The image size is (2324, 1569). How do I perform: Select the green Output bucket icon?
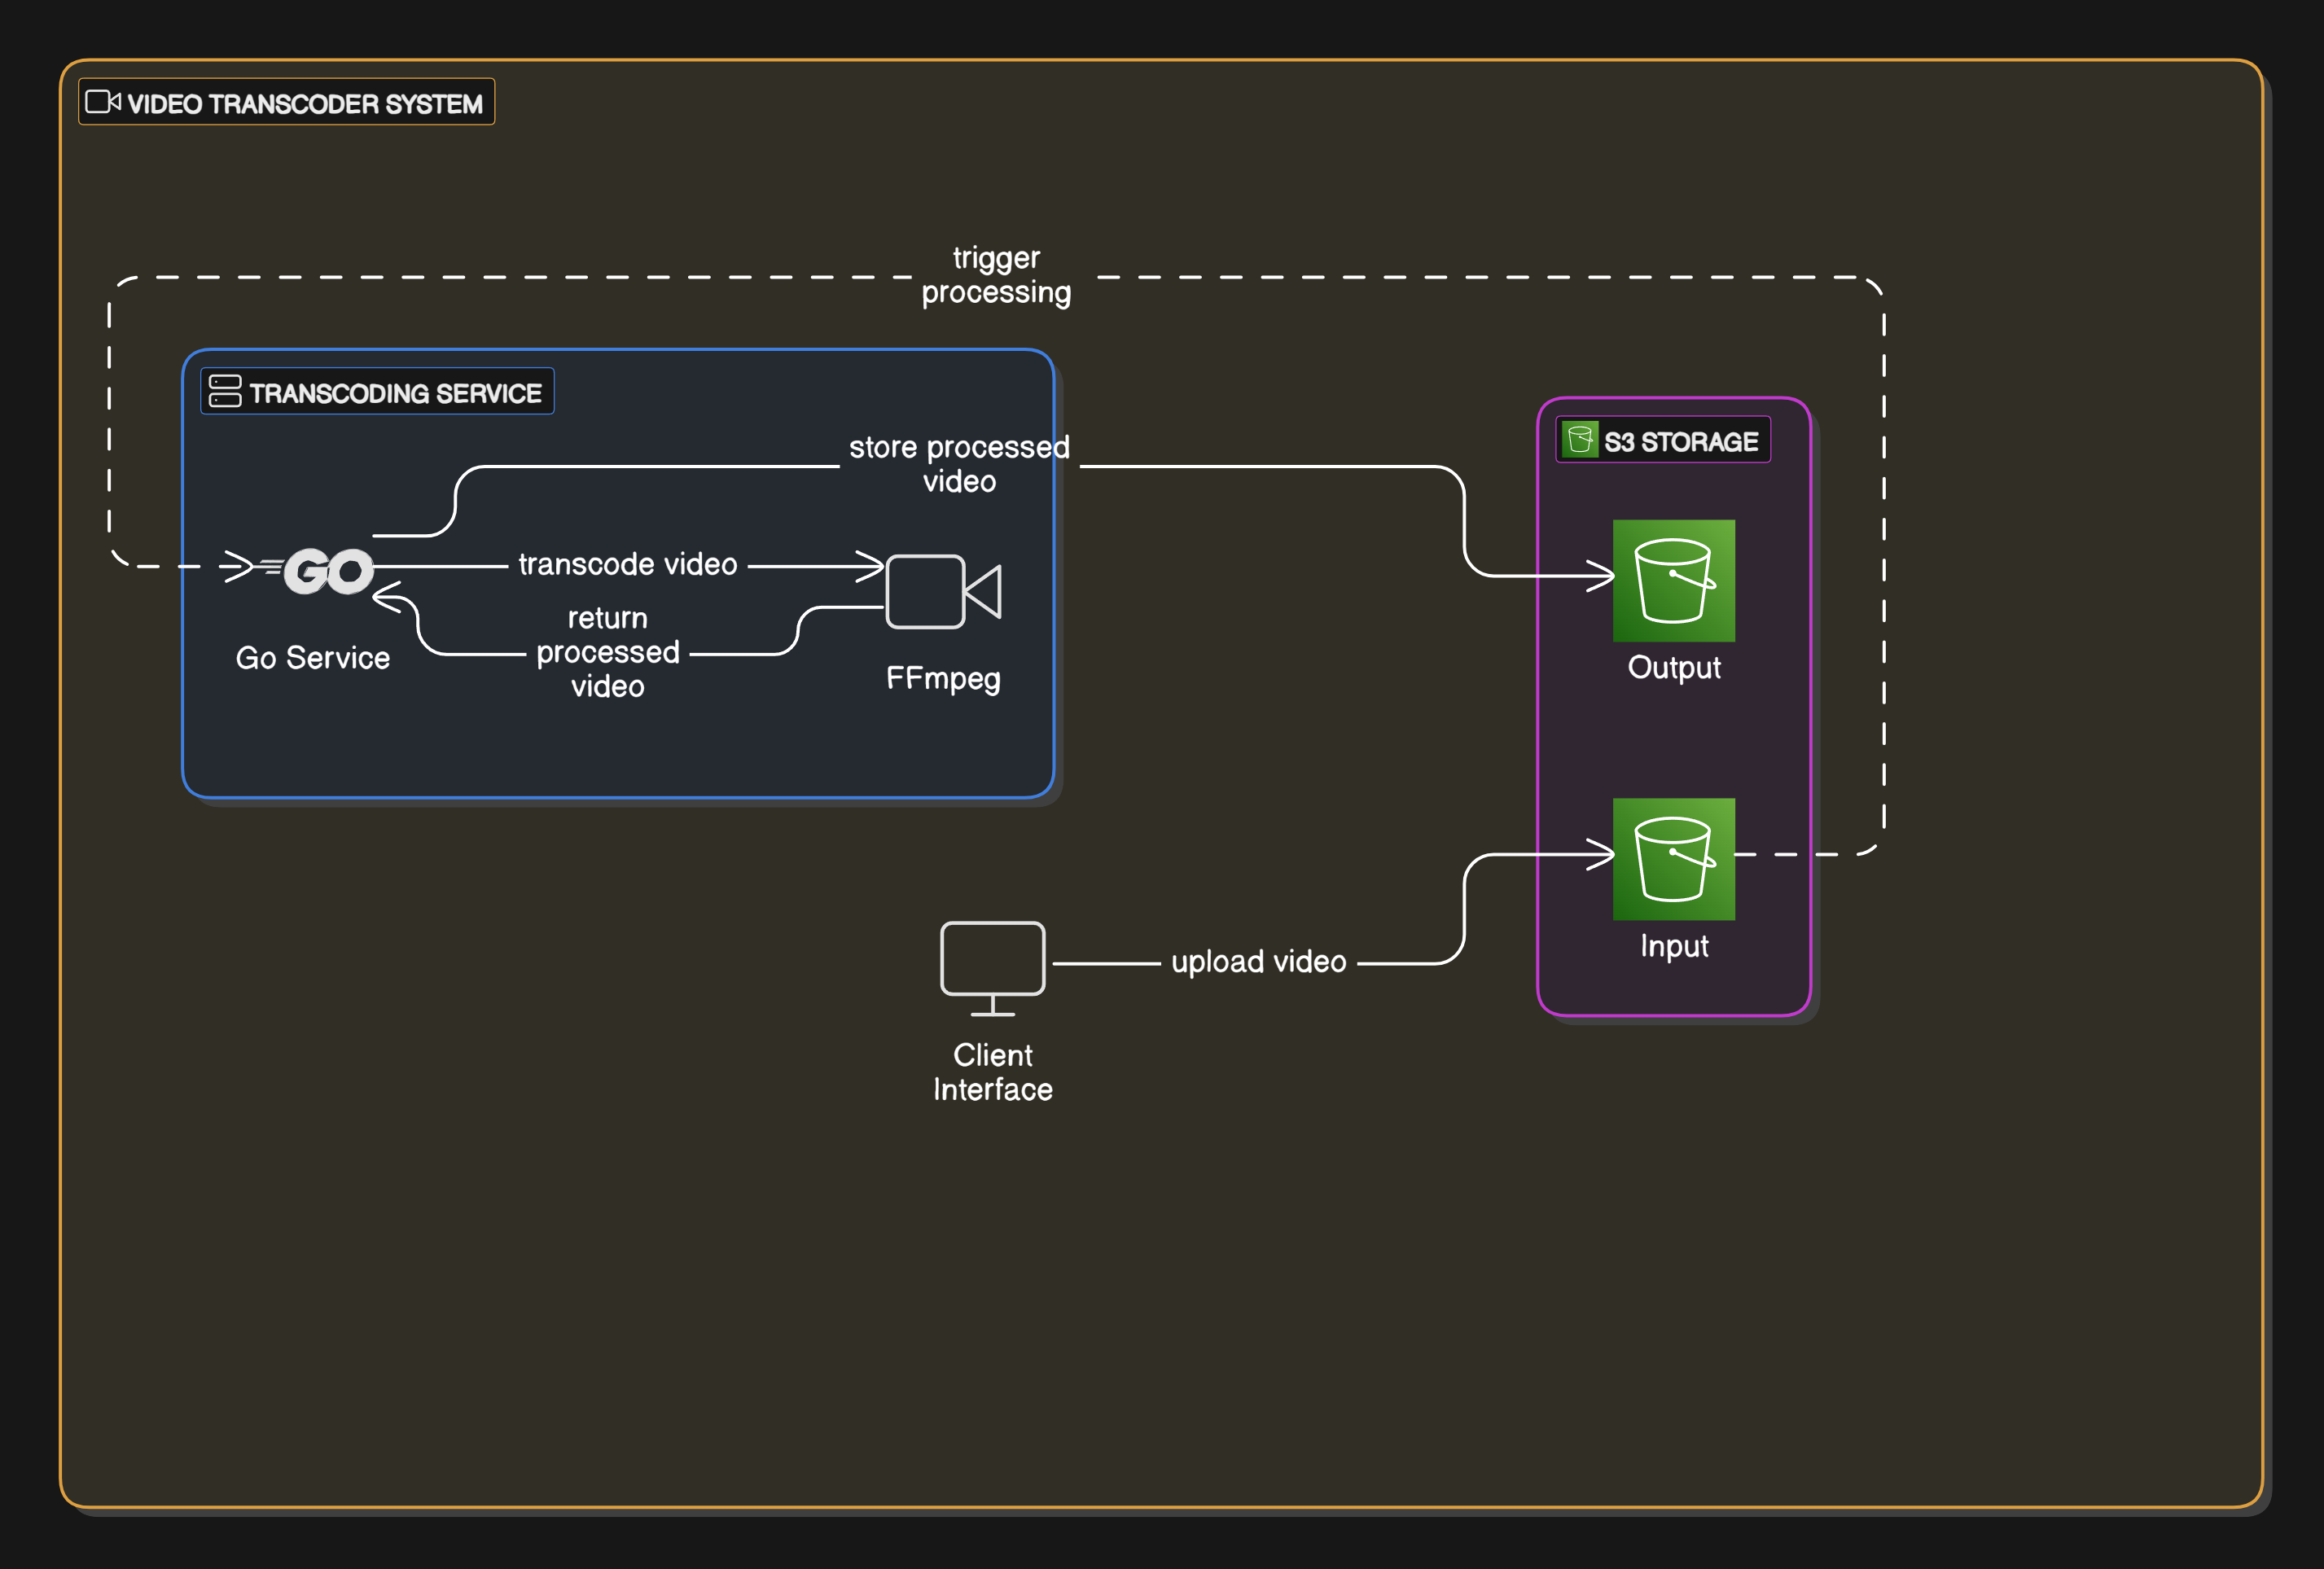(1673, 578)
